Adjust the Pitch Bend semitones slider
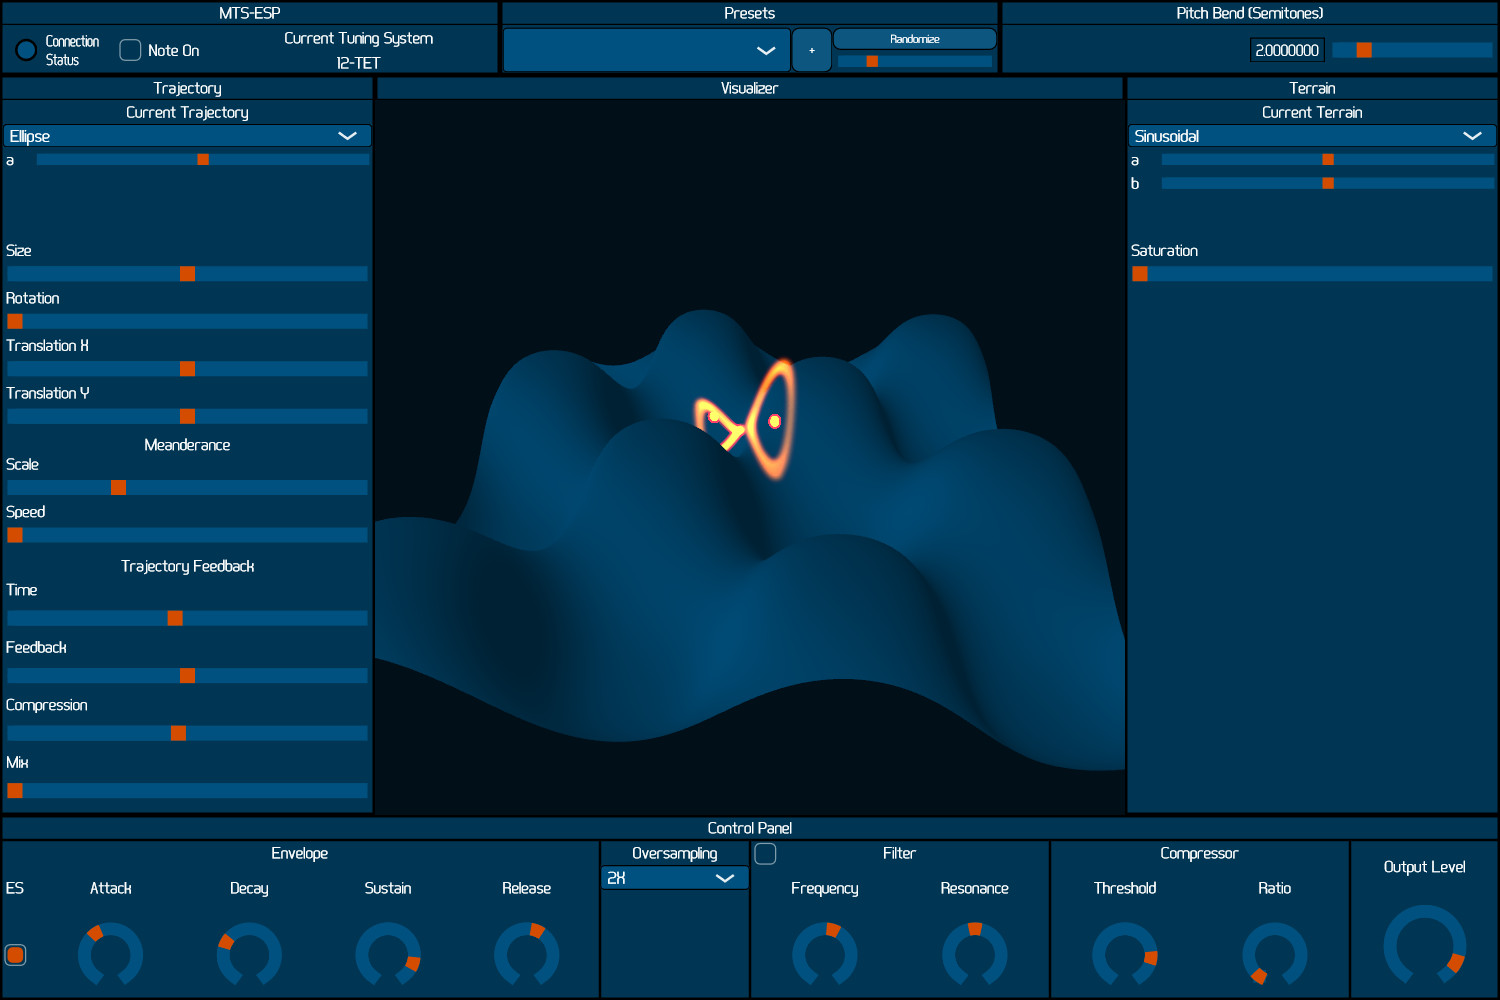Viewport: 1500px width, 1000px height. click(1412, 50)
